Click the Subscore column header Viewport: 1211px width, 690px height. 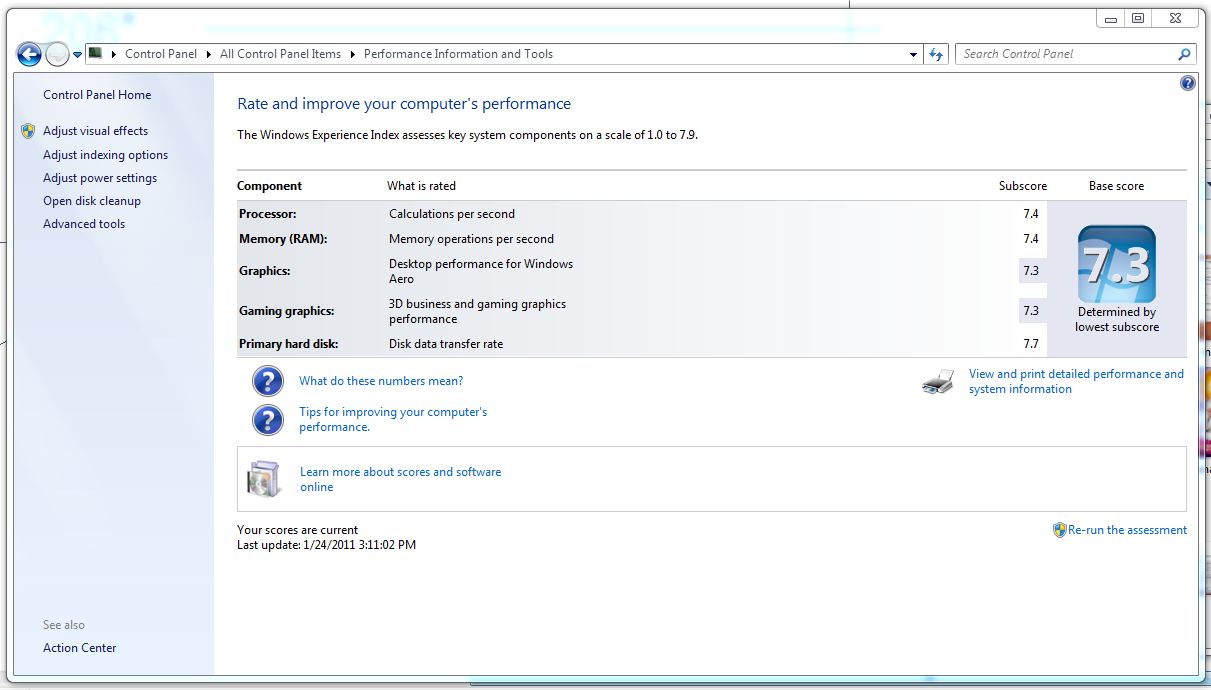click(1023, 186)
